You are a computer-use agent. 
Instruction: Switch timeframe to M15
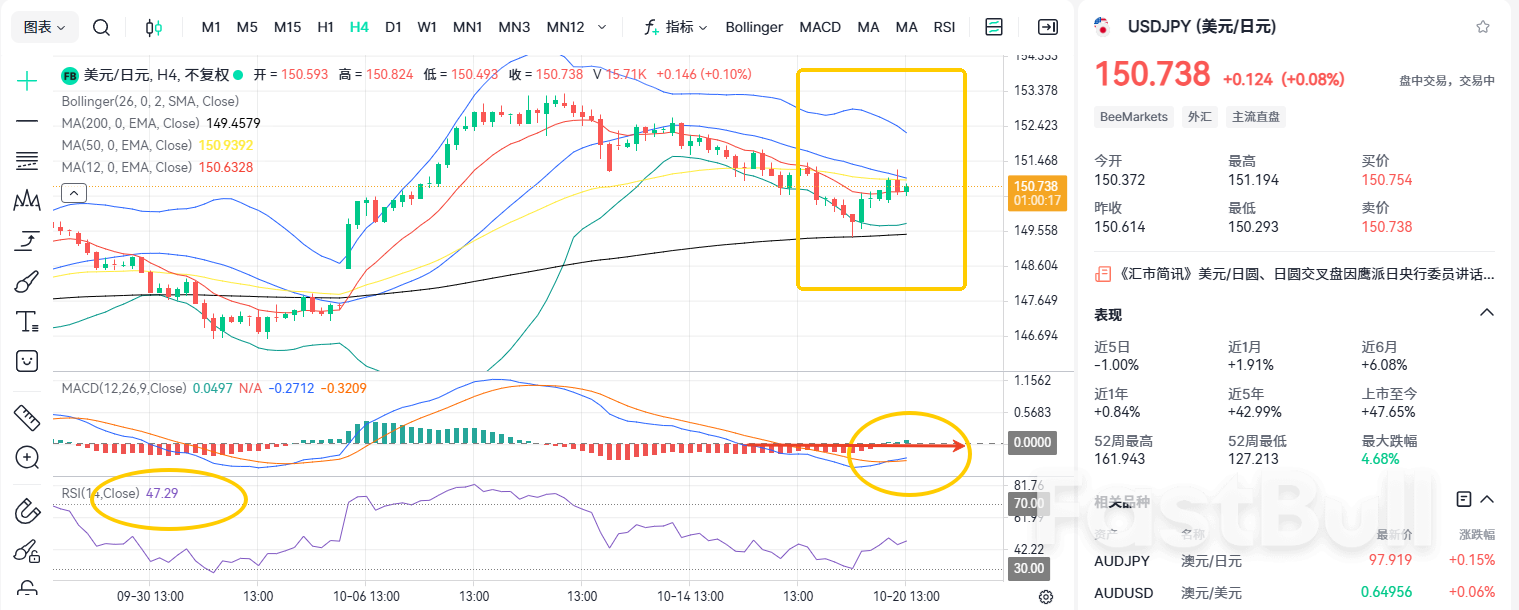point(287,27)
